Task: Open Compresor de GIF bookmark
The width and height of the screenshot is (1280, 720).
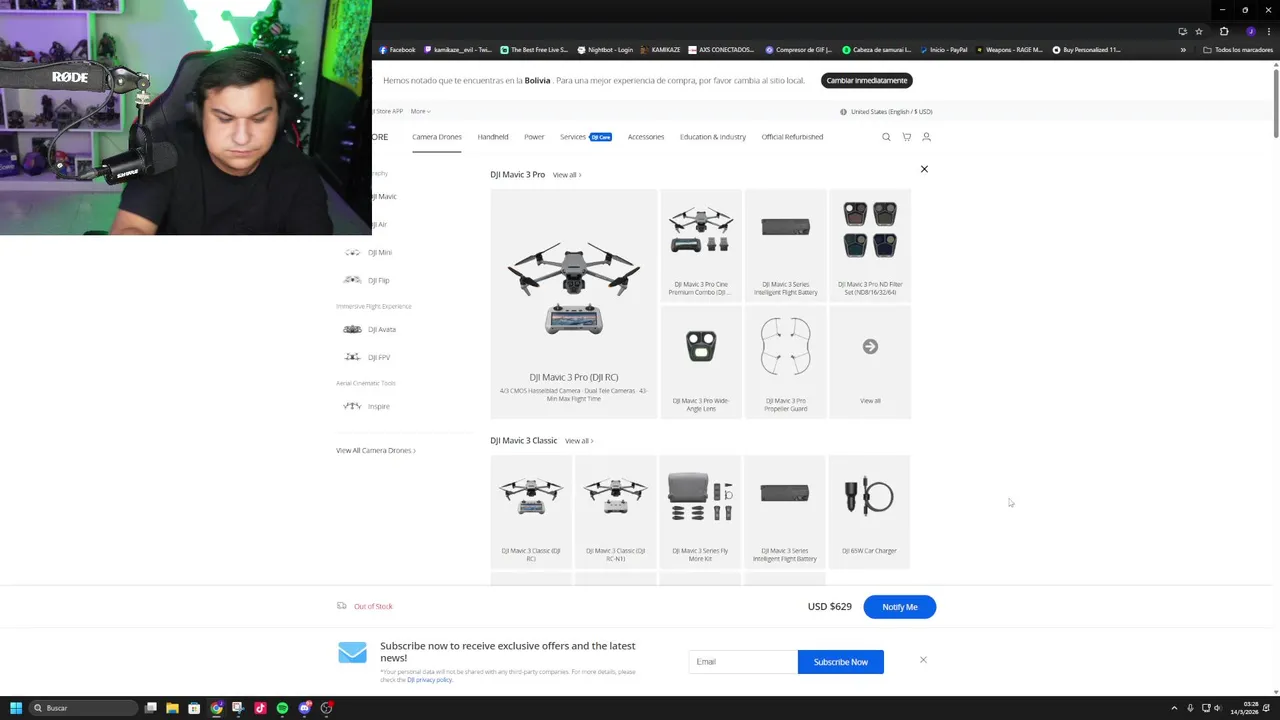Action: (799, 50)
